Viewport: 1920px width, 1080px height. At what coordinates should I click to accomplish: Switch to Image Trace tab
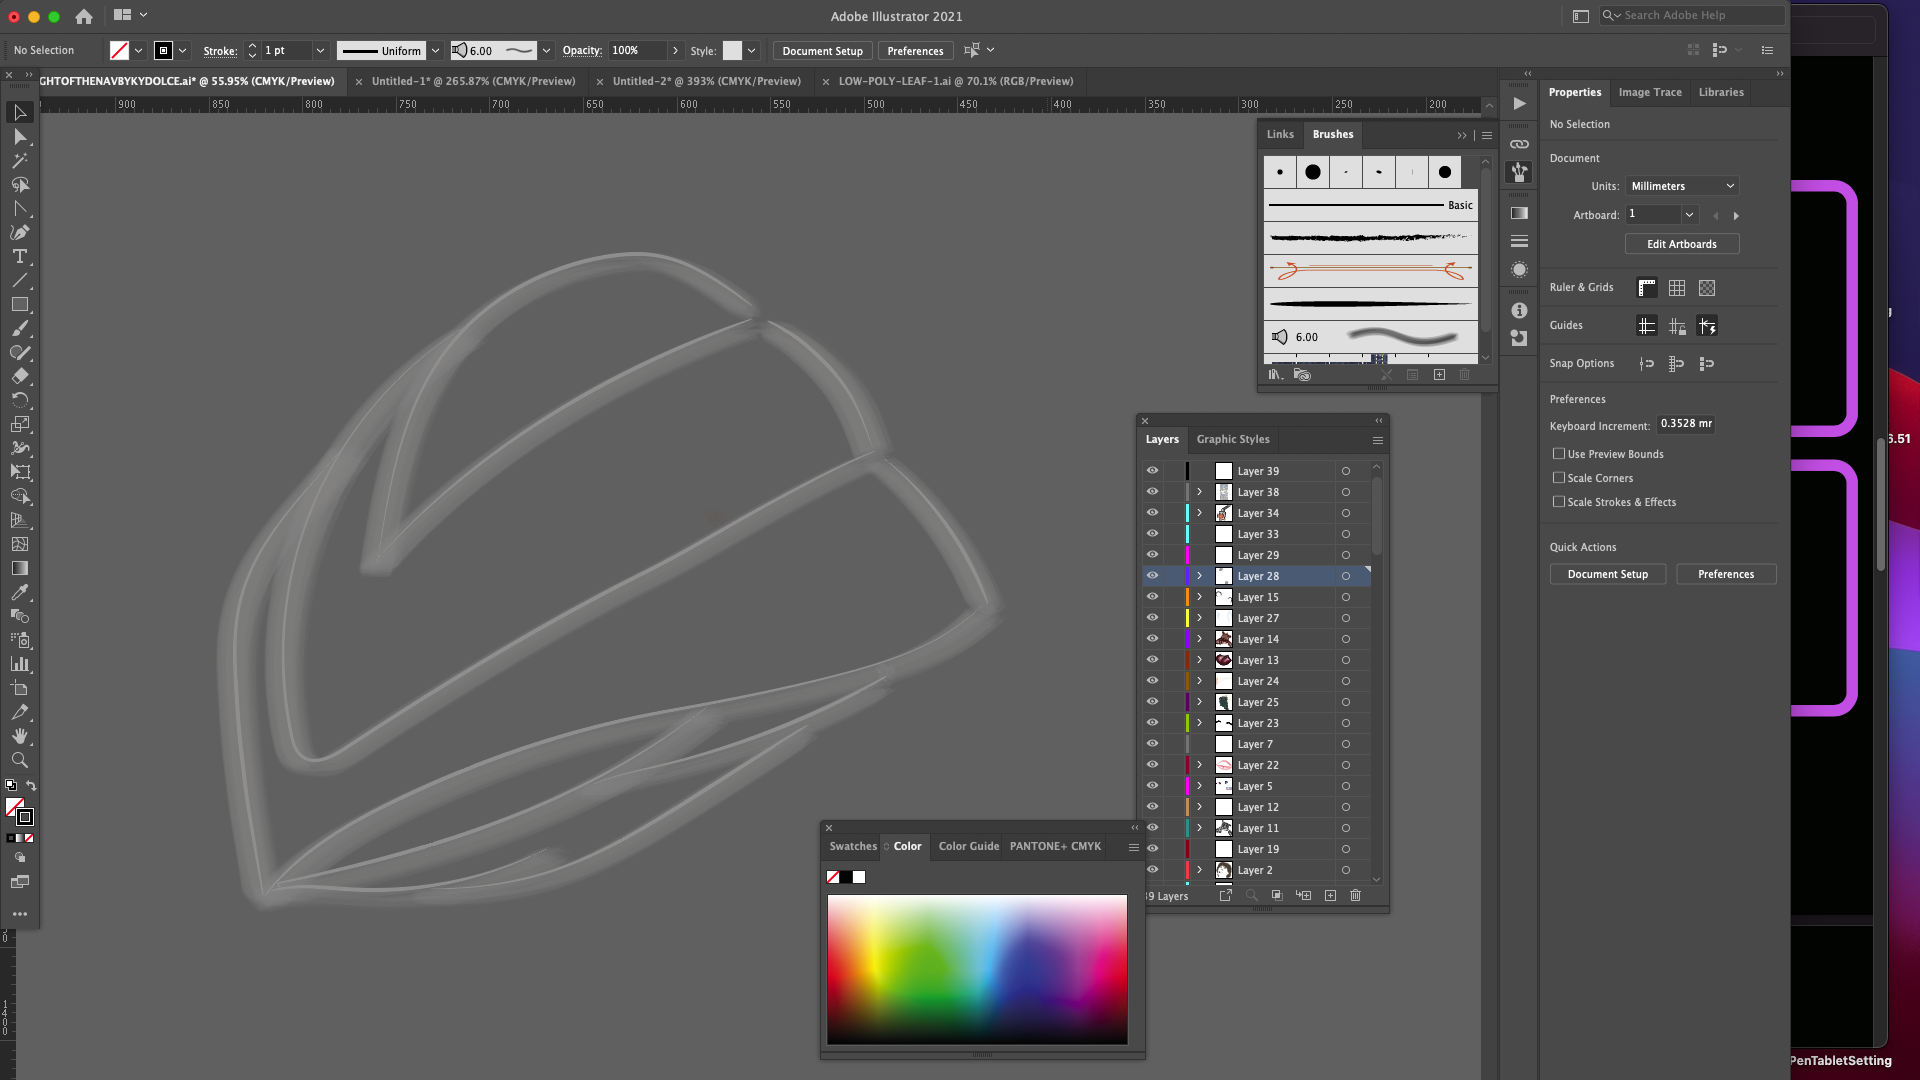point(1650,92)
